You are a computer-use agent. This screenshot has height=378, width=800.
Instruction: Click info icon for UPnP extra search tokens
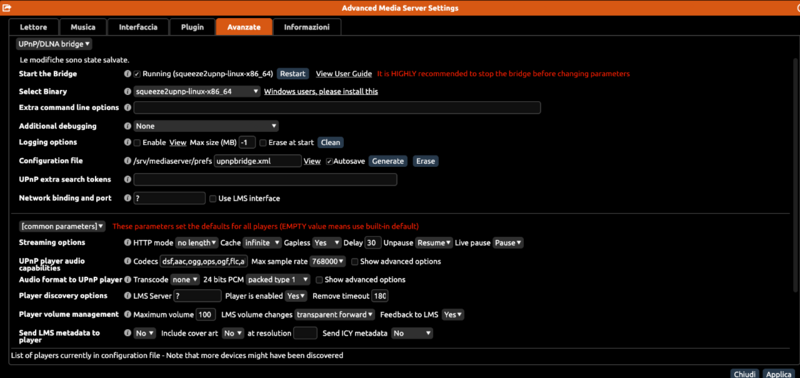[128, 180]
